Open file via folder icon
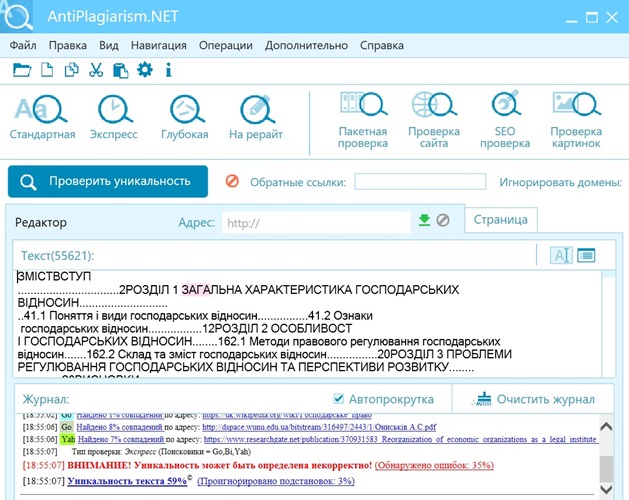The image size is (629, 500). tap(22, 70)
